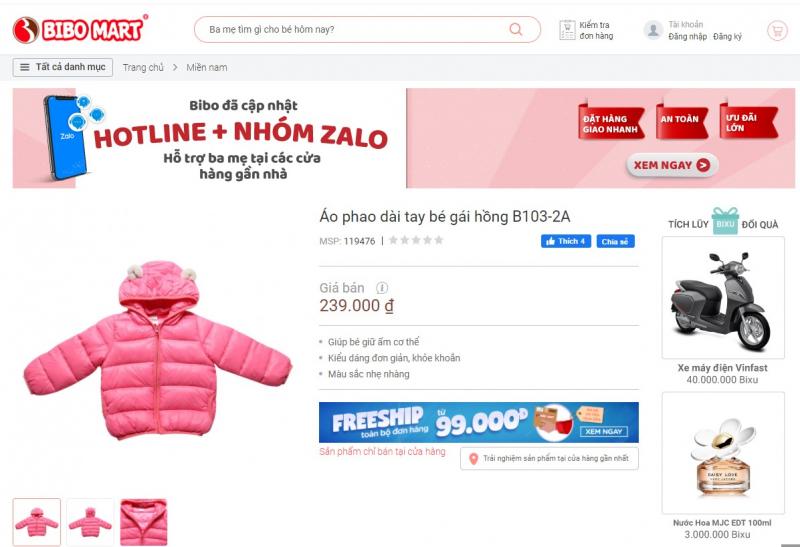
Task: Click the Trang chủ breadcrumb
Action: click(x=143, y=67)
